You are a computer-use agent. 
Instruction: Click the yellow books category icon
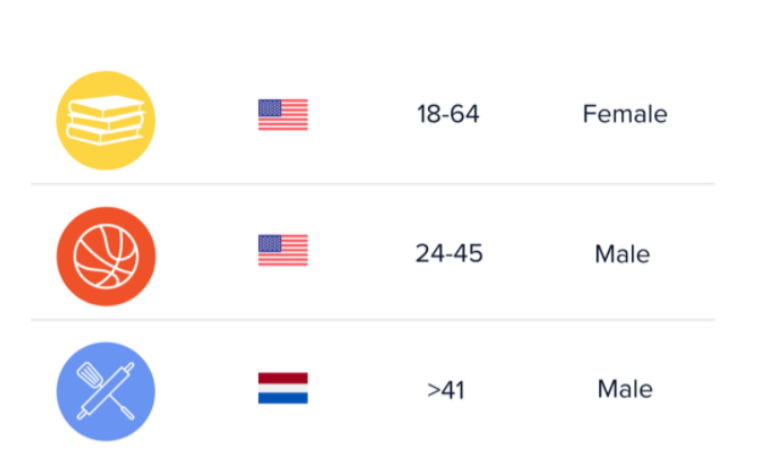[106, 120]
